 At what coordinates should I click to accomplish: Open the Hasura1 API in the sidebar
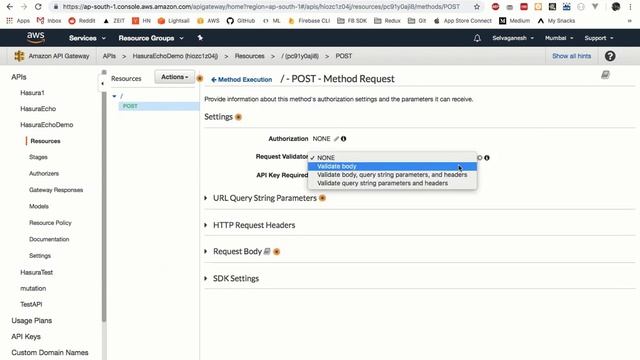coord(32,93)
